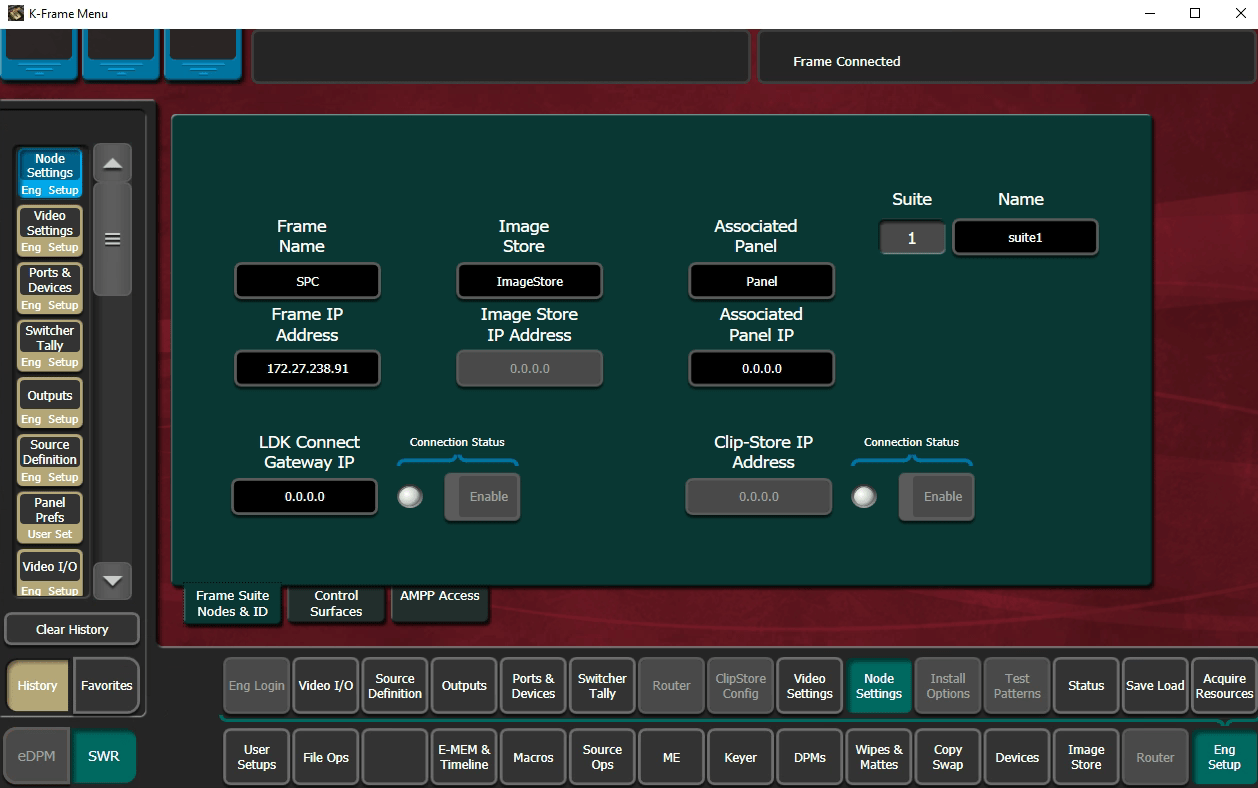Open the Source Ops menu
Screen dimensions: 1258x788
[602, 757]
